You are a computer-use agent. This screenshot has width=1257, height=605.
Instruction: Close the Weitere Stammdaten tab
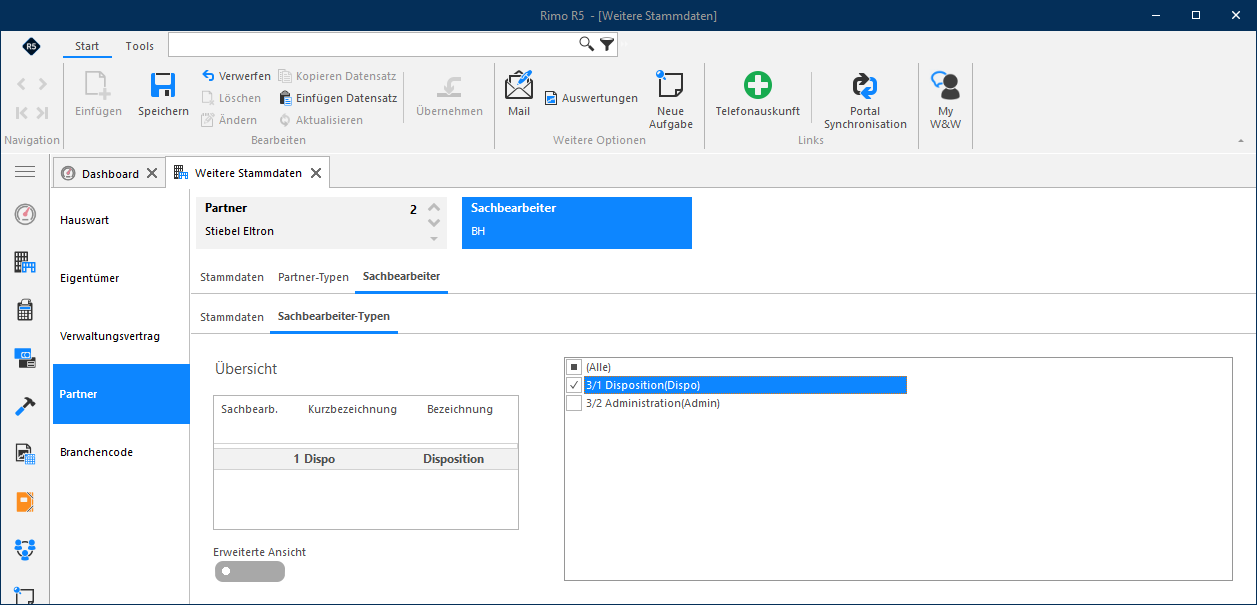[x=315, y=173]
